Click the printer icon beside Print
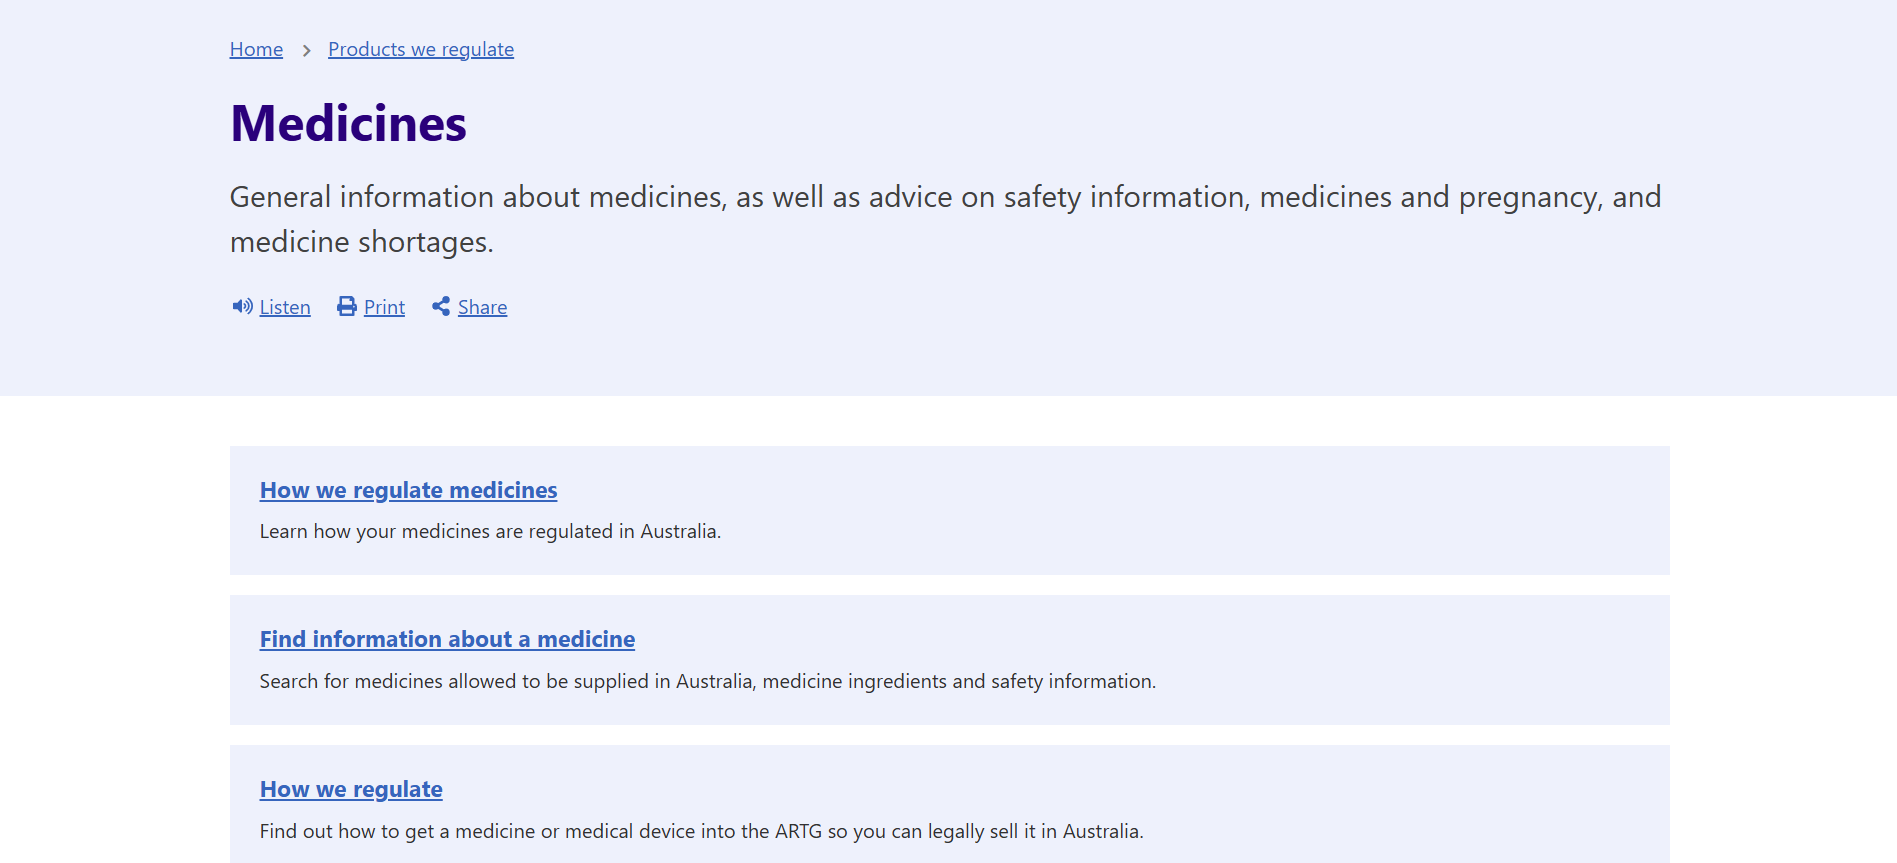Viewport: 1897px width, 863px height. (347, 307)
